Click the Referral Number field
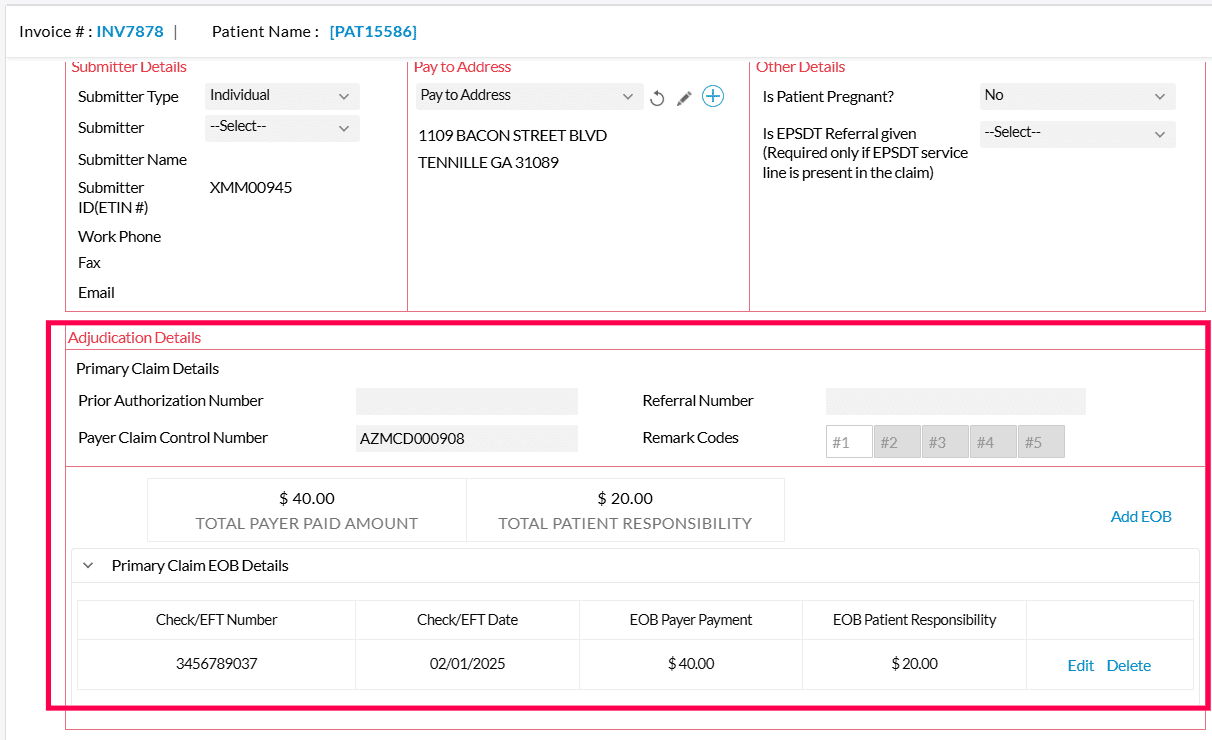Image resolution: width=1212 pixels, height=740 pixels. [x=954, y=400]
